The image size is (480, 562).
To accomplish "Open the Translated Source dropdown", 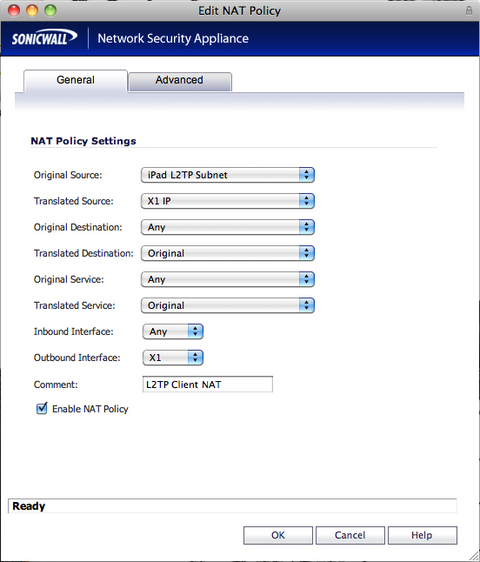I will (x=228, y=201).
